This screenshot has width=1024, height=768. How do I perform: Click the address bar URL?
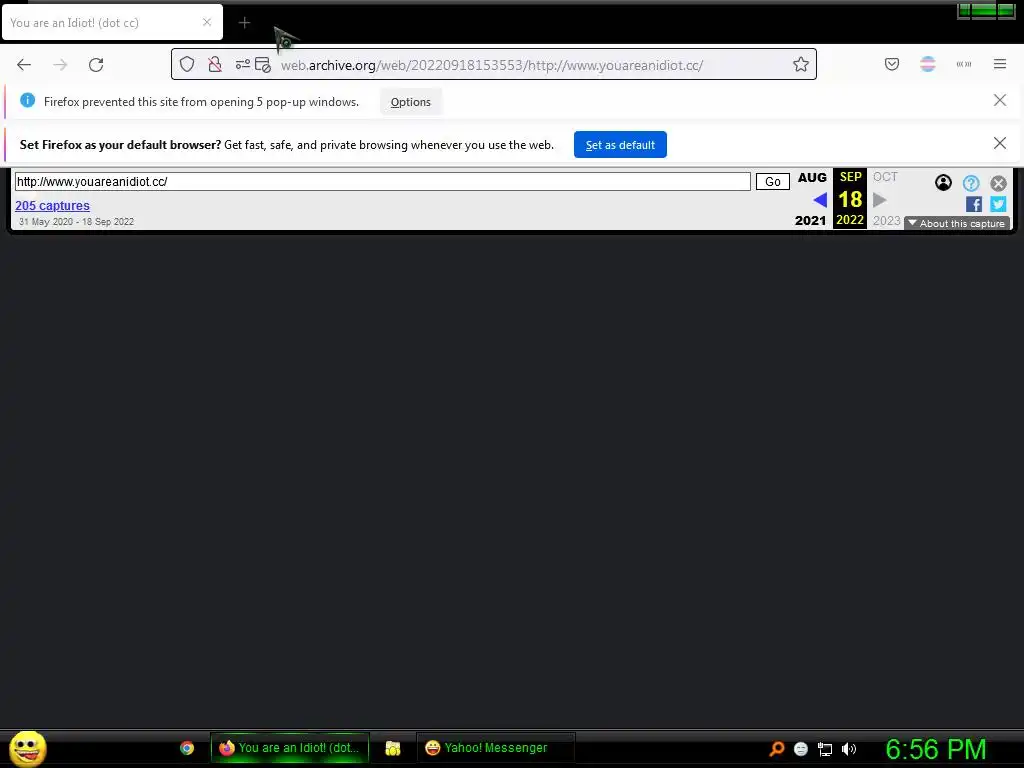tap(492, 65)
